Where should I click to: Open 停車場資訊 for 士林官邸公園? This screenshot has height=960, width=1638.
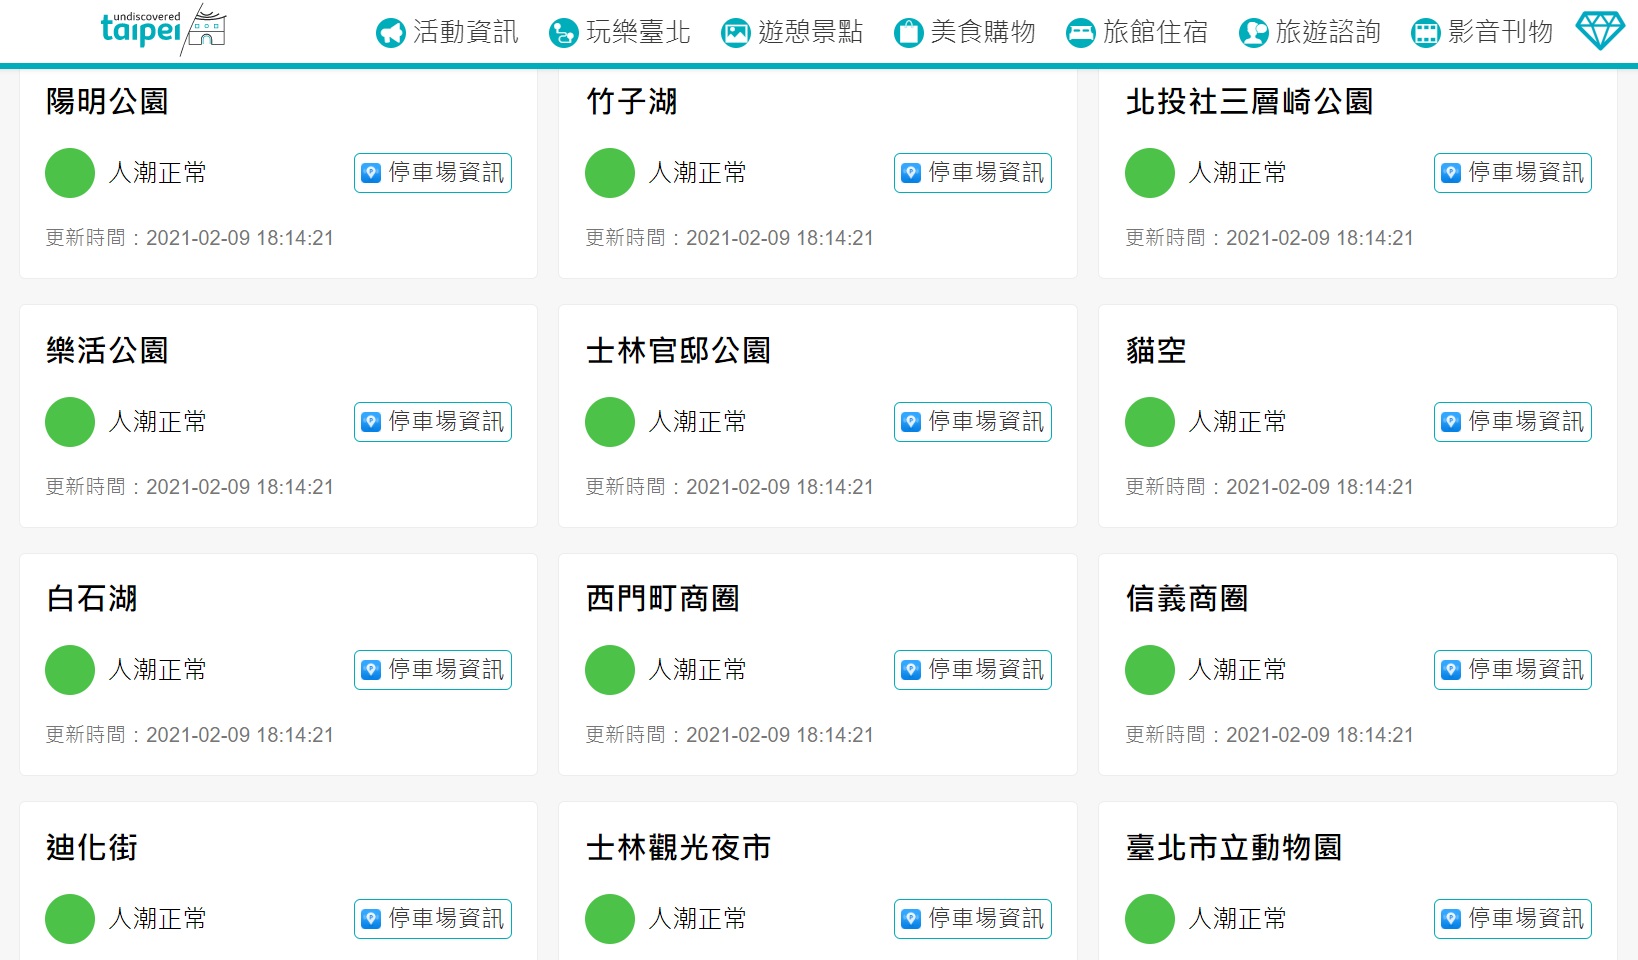973,422
